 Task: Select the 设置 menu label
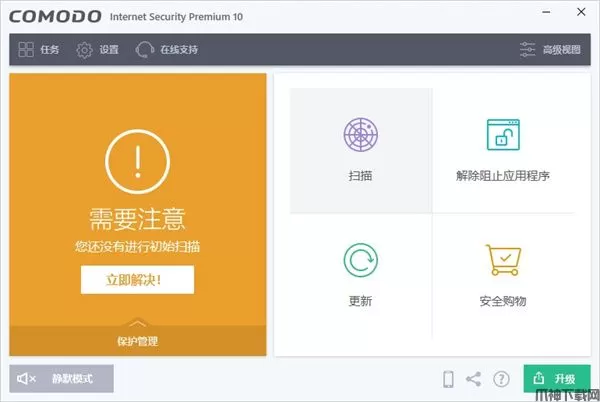point(109,50)
